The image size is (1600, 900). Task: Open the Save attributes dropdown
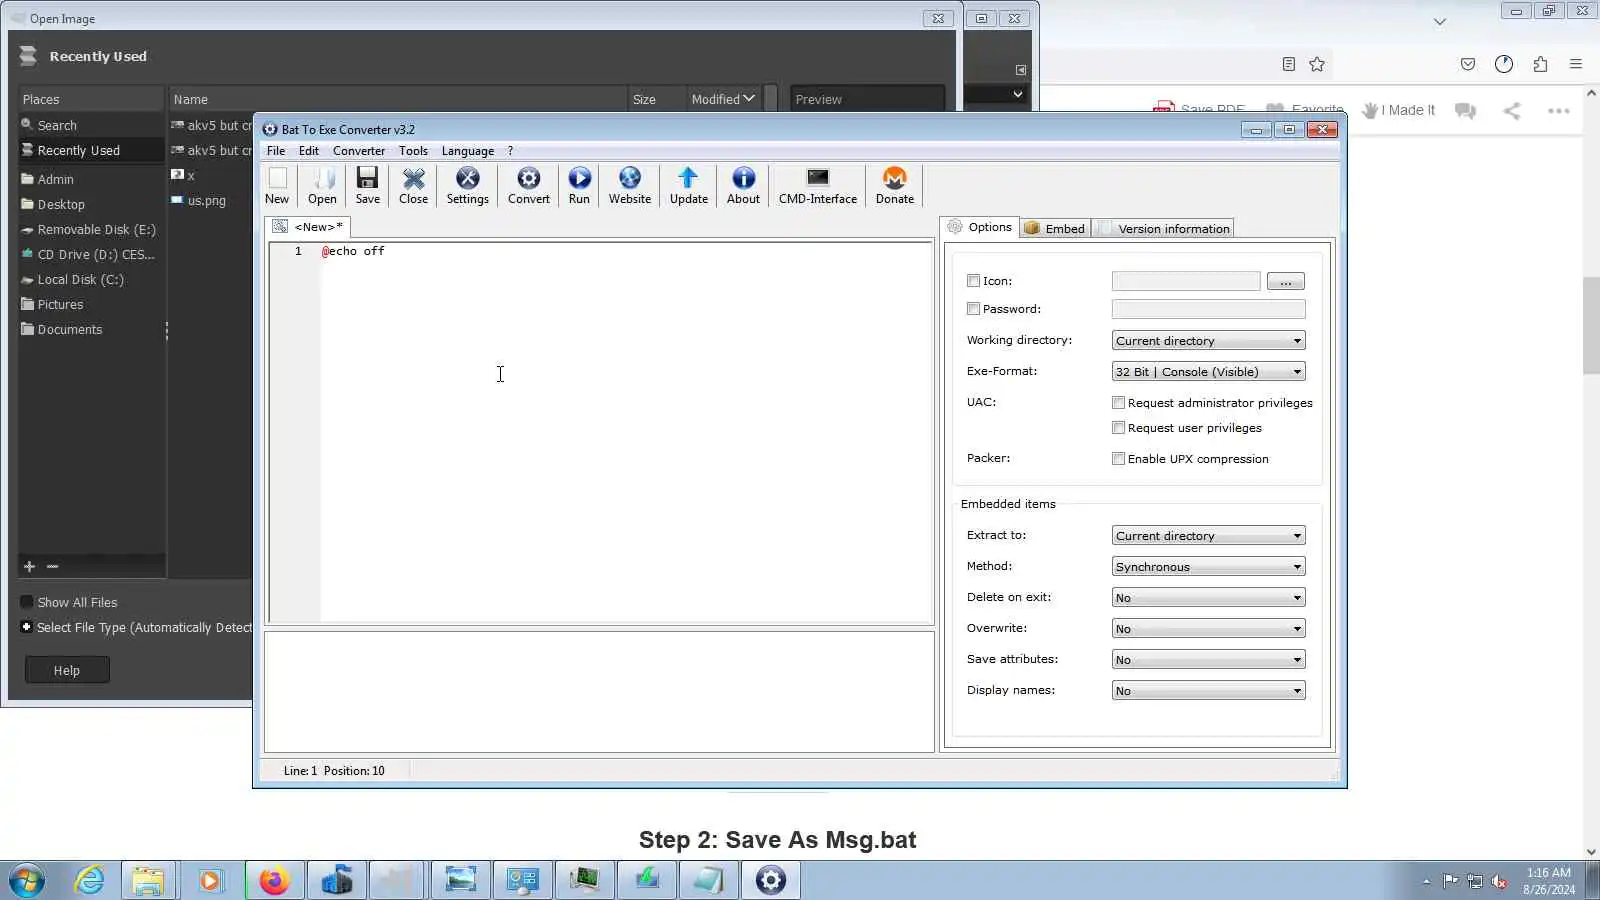1208,660
